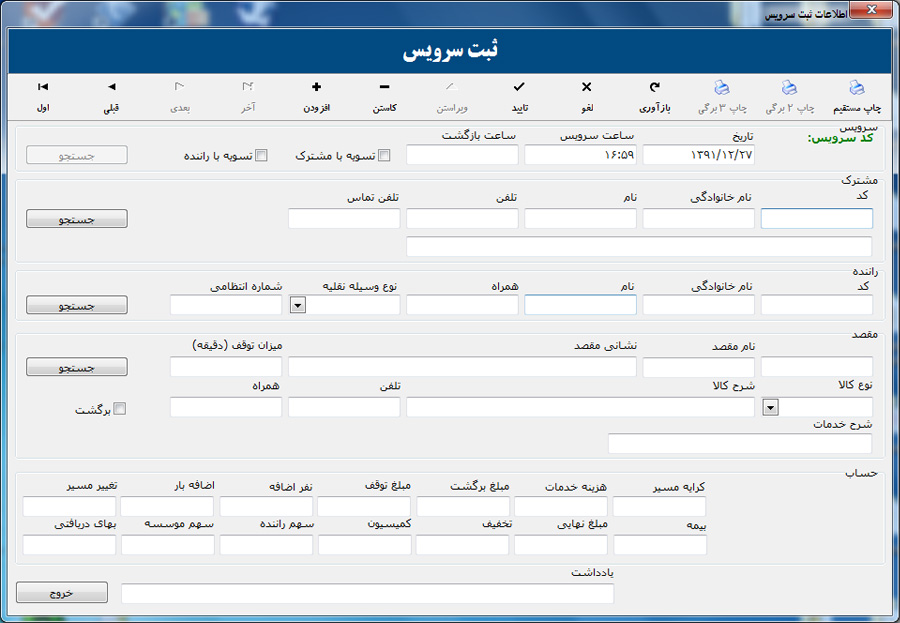Click subscriber family name (نام خانوادگی) field
This screenshot has width=900, height=623.
click(699, 219)
